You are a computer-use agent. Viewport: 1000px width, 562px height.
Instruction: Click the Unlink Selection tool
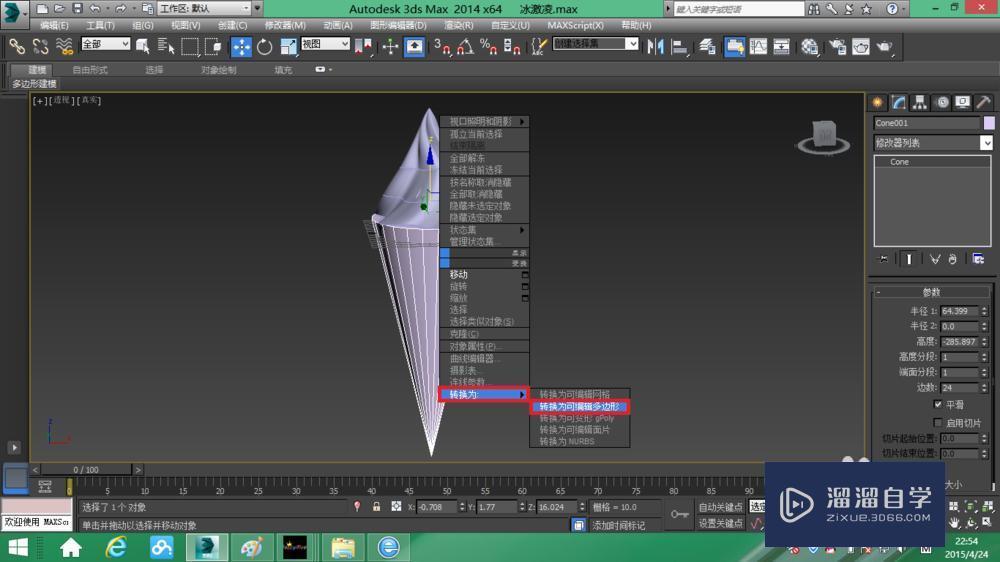tap(41, 47)
